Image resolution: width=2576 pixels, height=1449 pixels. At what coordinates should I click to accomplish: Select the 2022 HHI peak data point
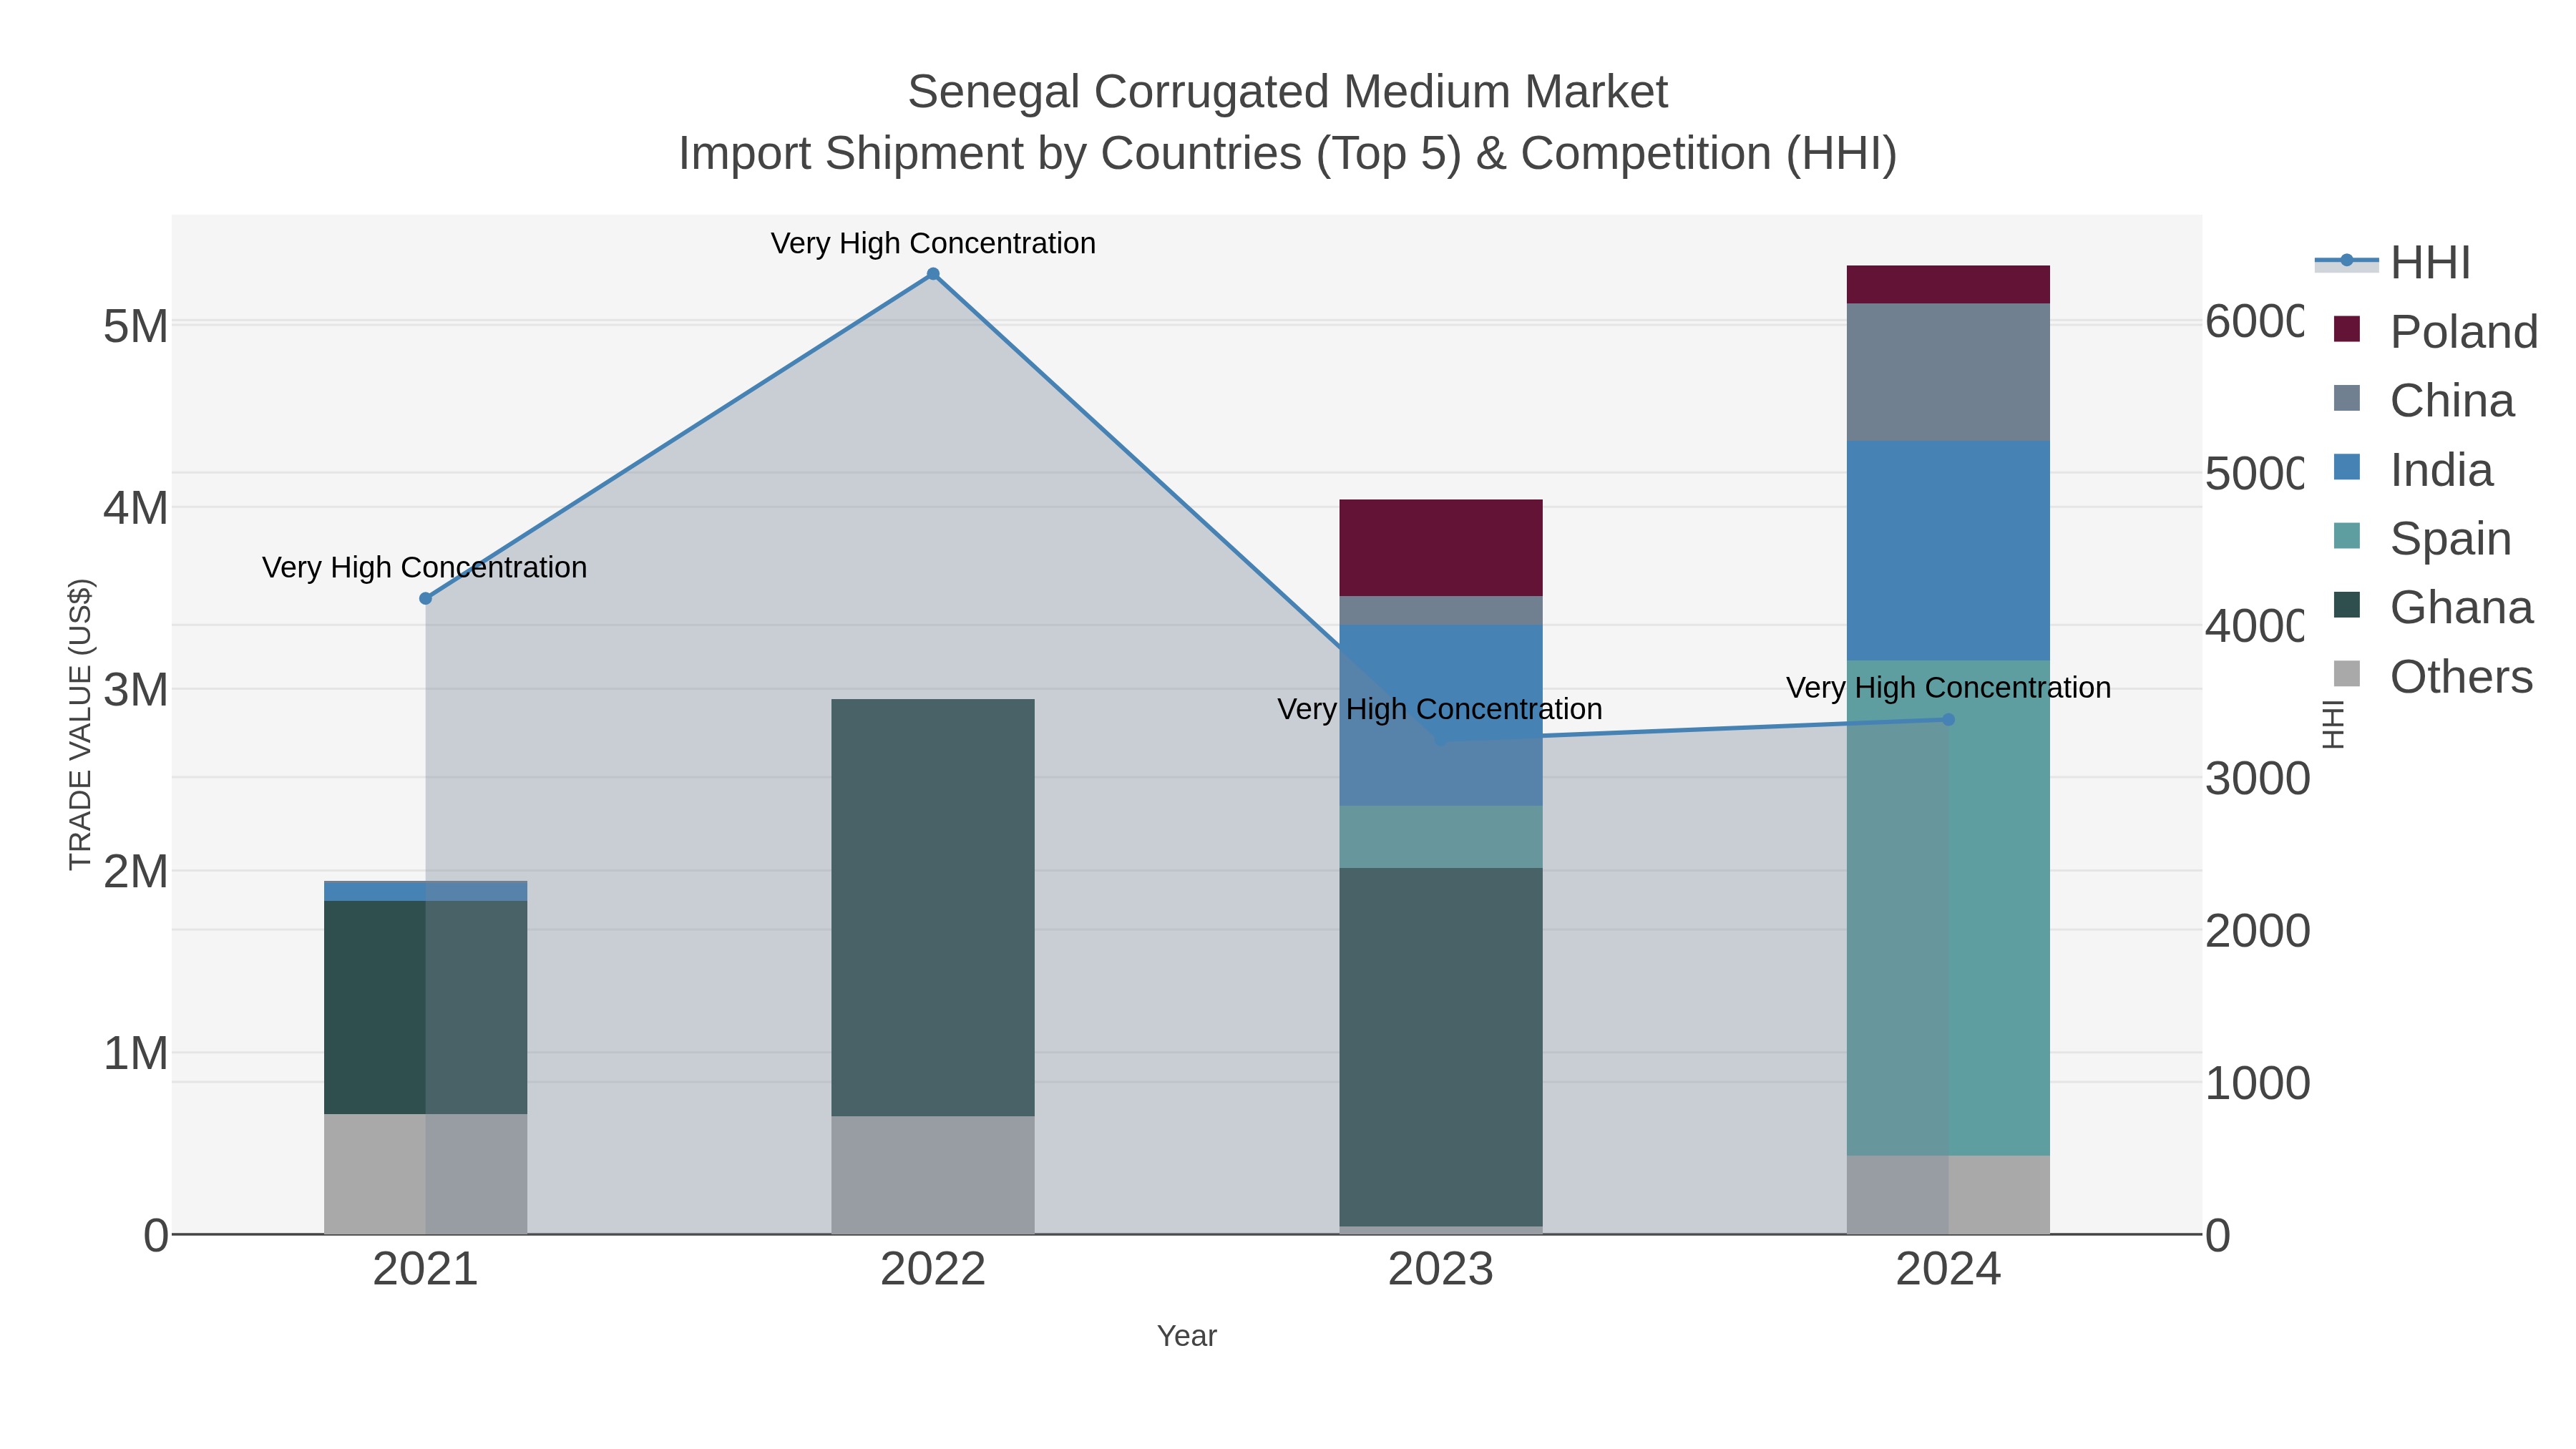tap(933, 274)
